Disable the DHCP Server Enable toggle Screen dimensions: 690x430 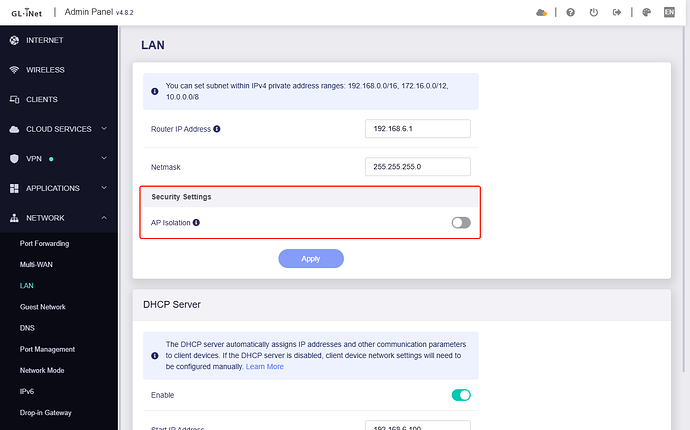pyautogui.click(x=460, y=395)
